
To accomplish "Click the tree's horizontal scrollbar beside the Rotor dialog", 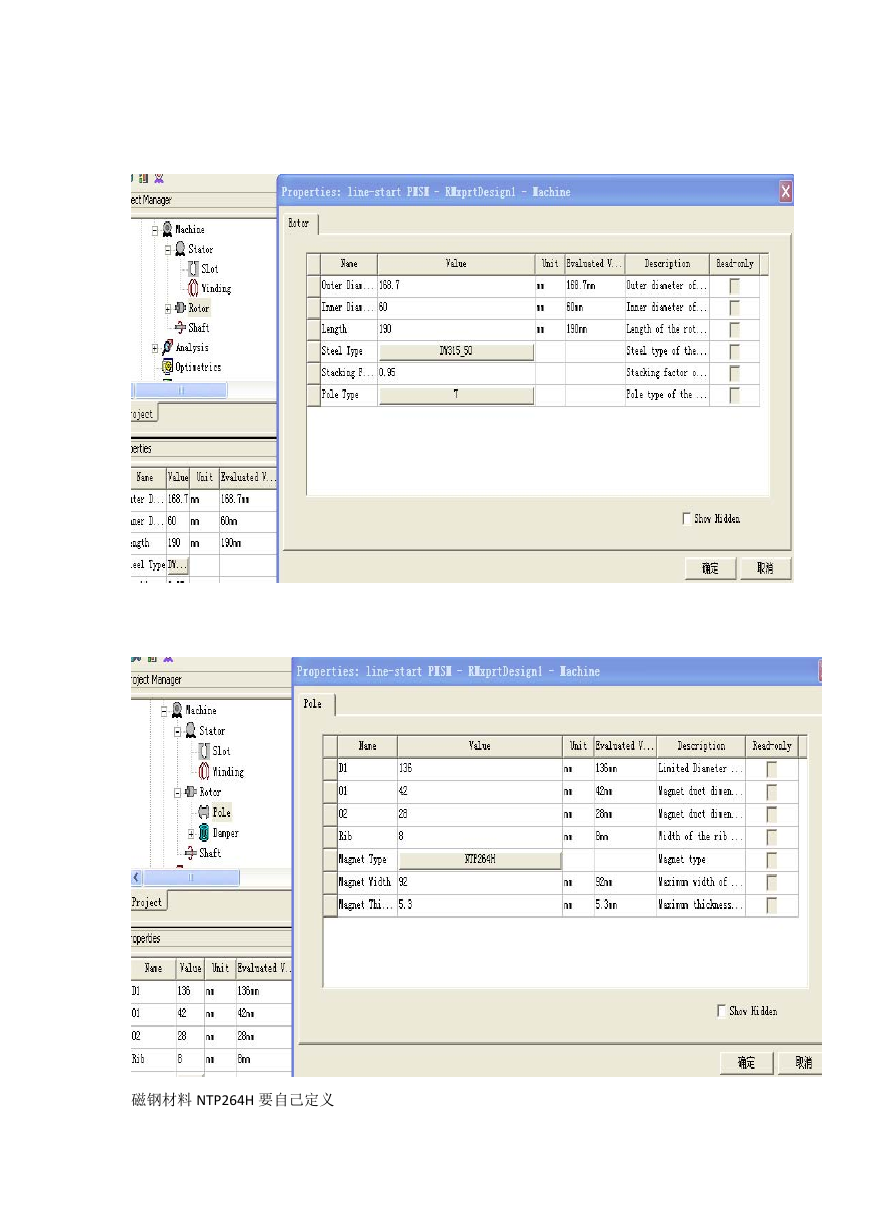I will 182,390.
